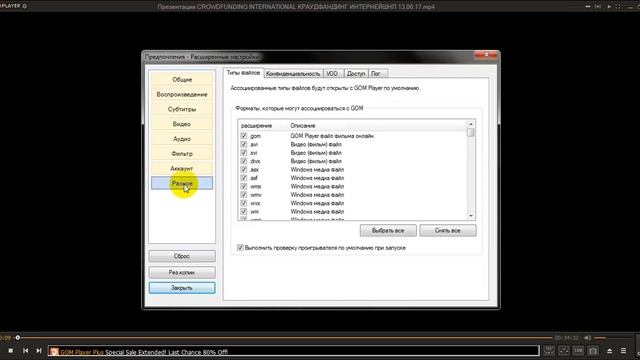Click the GOM Player Plus ad icon
Image resolution: width=640 pixels, height=360 pixels.
(54, 351)
